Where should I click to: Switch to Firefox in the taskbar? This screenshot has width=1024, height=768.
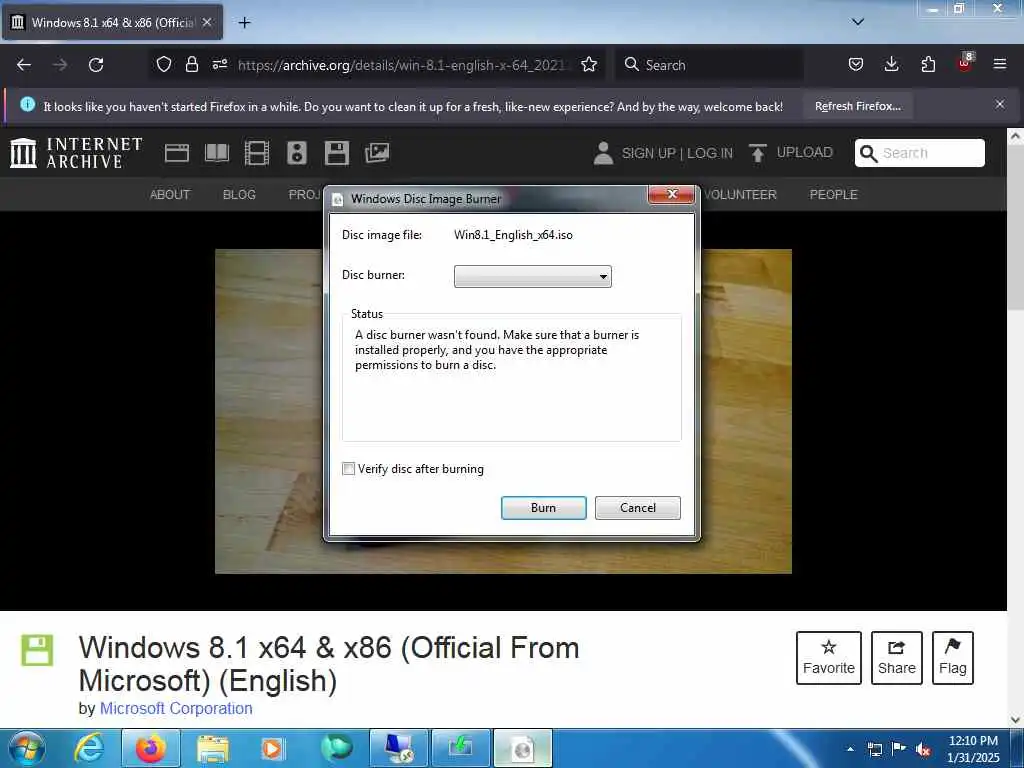(151, 749)
